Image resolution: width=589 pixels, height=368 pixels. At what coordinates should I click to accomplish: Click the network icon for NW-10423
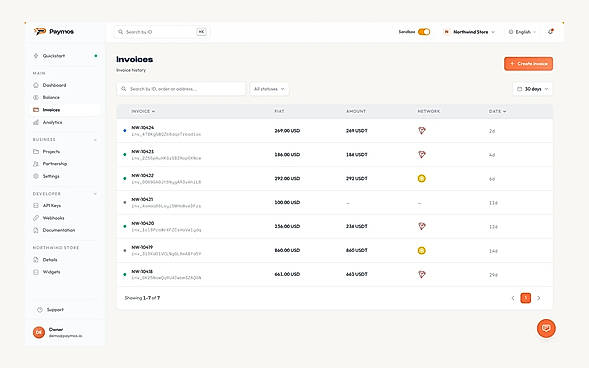pyautogui.click(x=421, y=154)
